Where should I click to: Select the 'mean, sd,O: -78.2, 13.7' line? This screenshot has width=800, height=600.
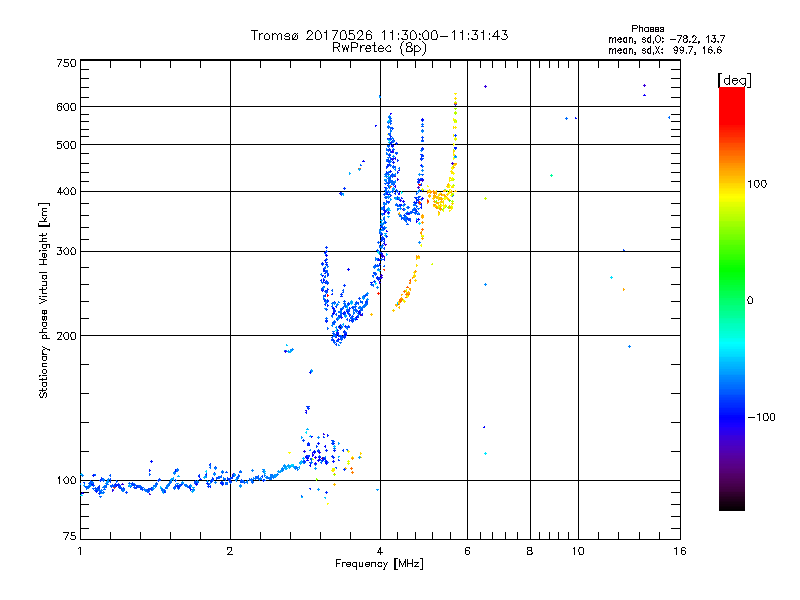click(666, 39)
